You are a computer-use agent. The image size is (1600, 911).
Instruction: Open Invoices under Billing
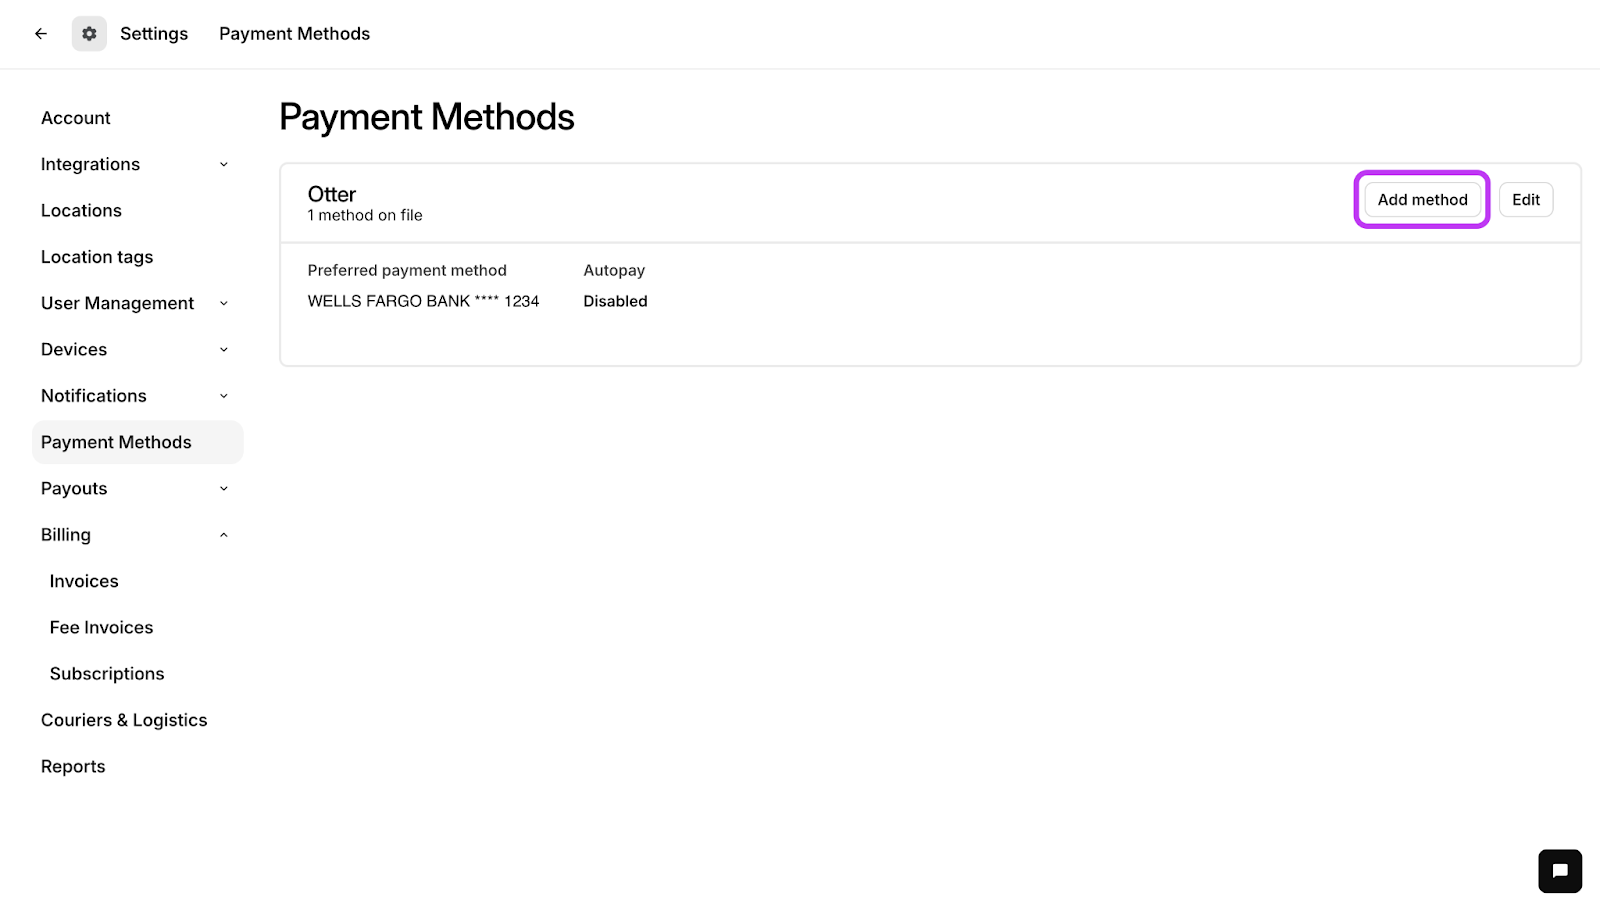point(84,581)
